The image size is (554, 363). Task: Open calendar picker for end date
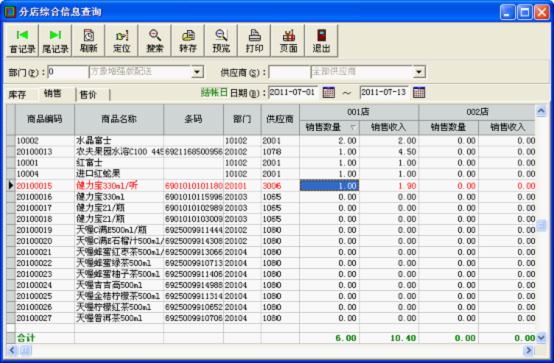pos(419,93)
